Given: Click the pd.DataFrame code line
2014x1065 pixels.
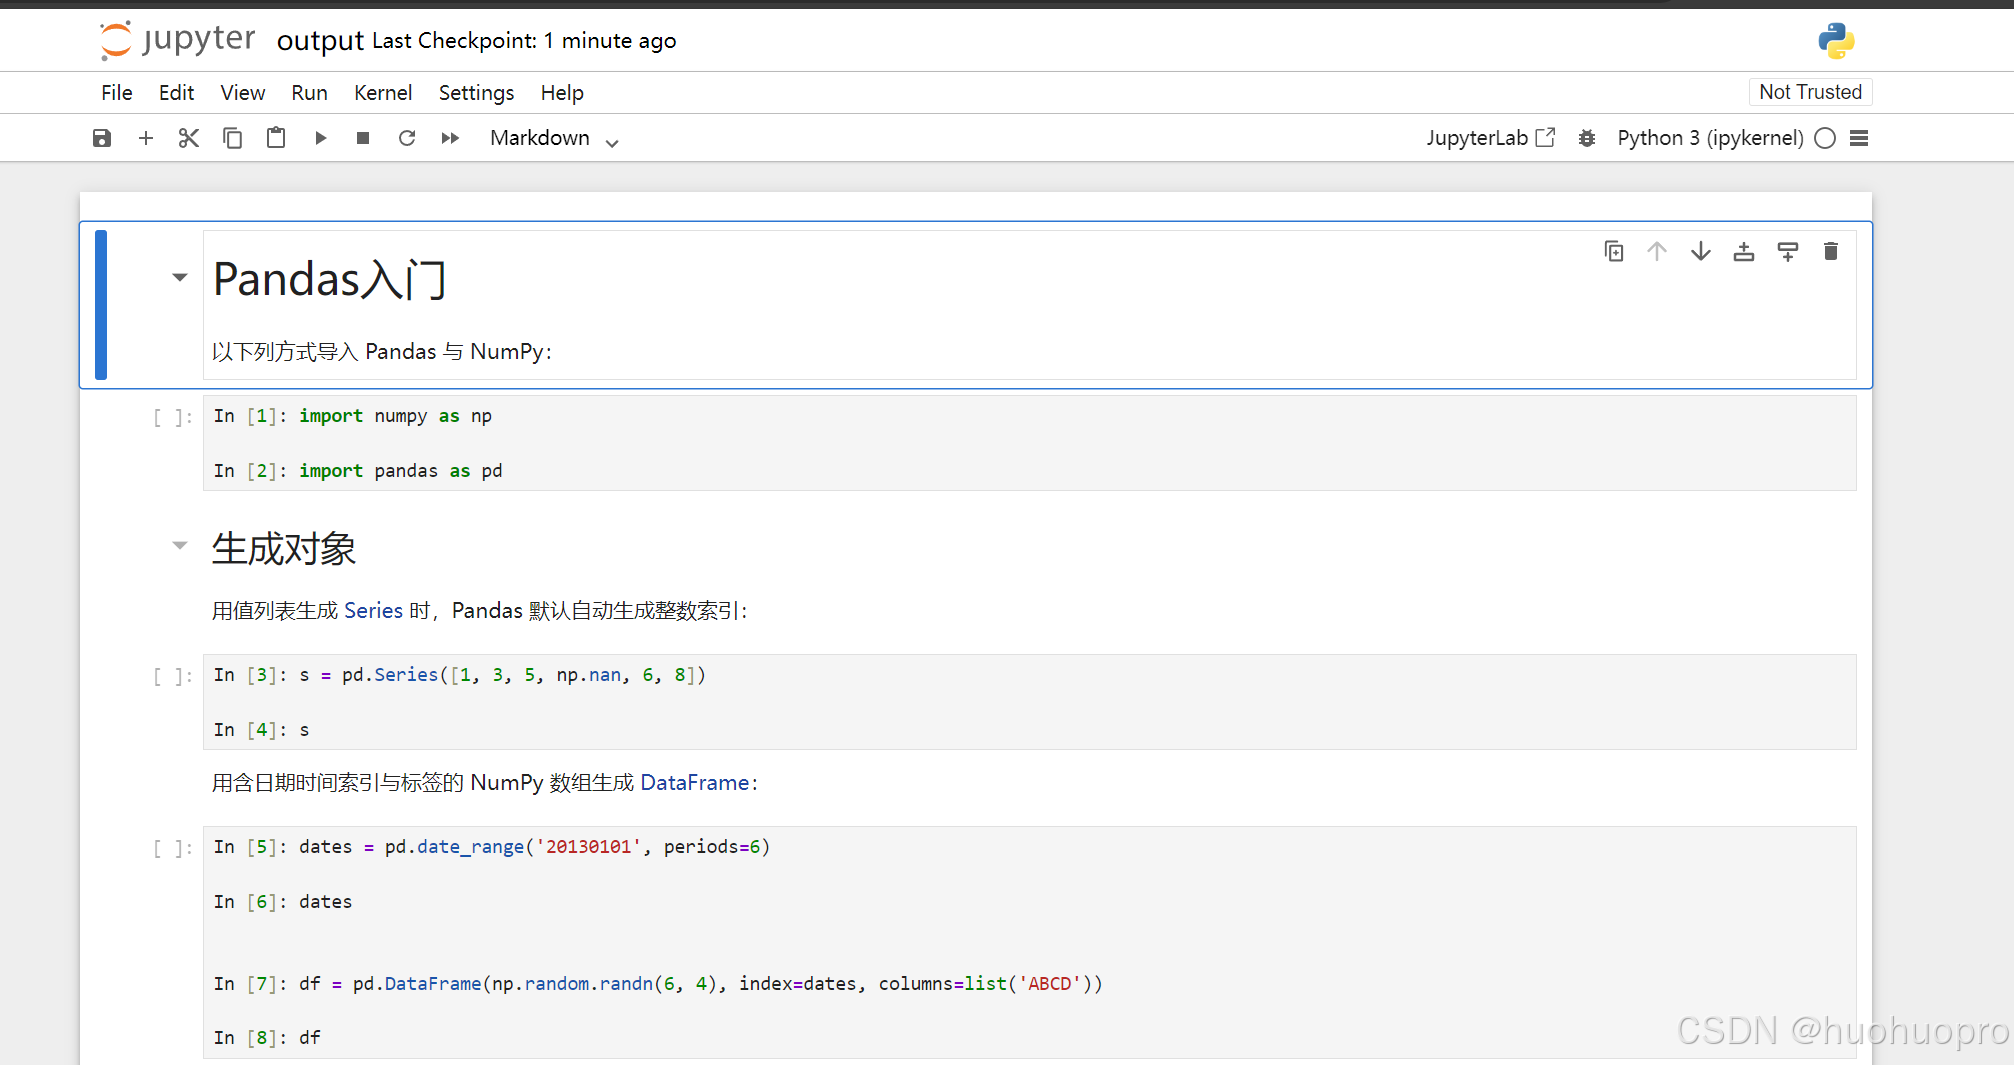Looking at the screenshot, I should 658,984.
